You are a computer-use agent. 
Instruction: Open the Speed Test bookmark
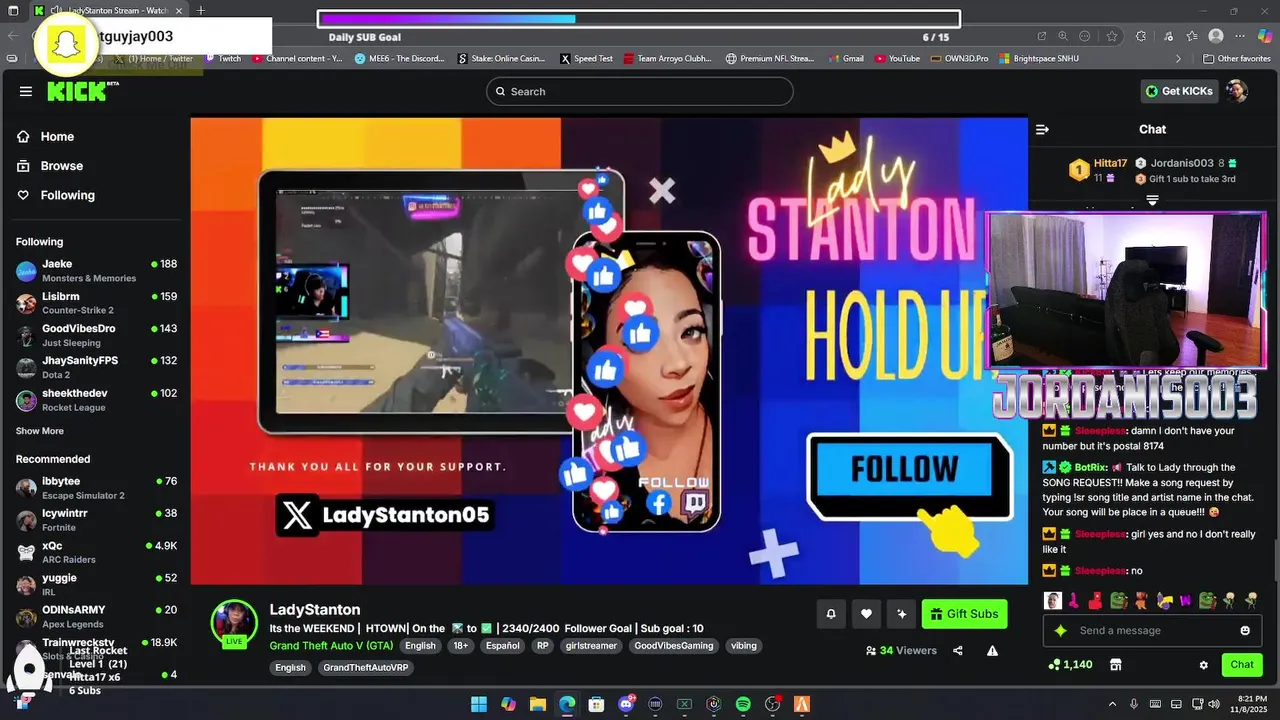[x=586, y=59]
